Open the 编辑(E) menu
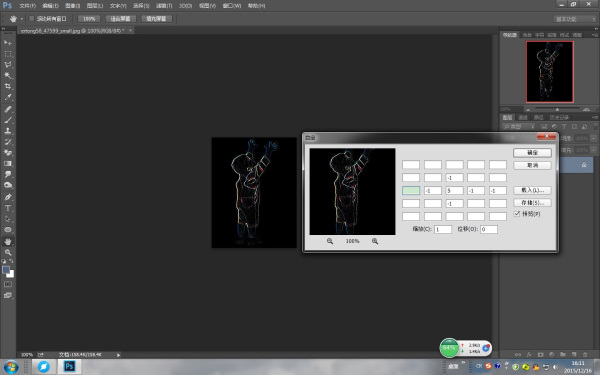This screenshot has height=375, width=600. point(50,6)
